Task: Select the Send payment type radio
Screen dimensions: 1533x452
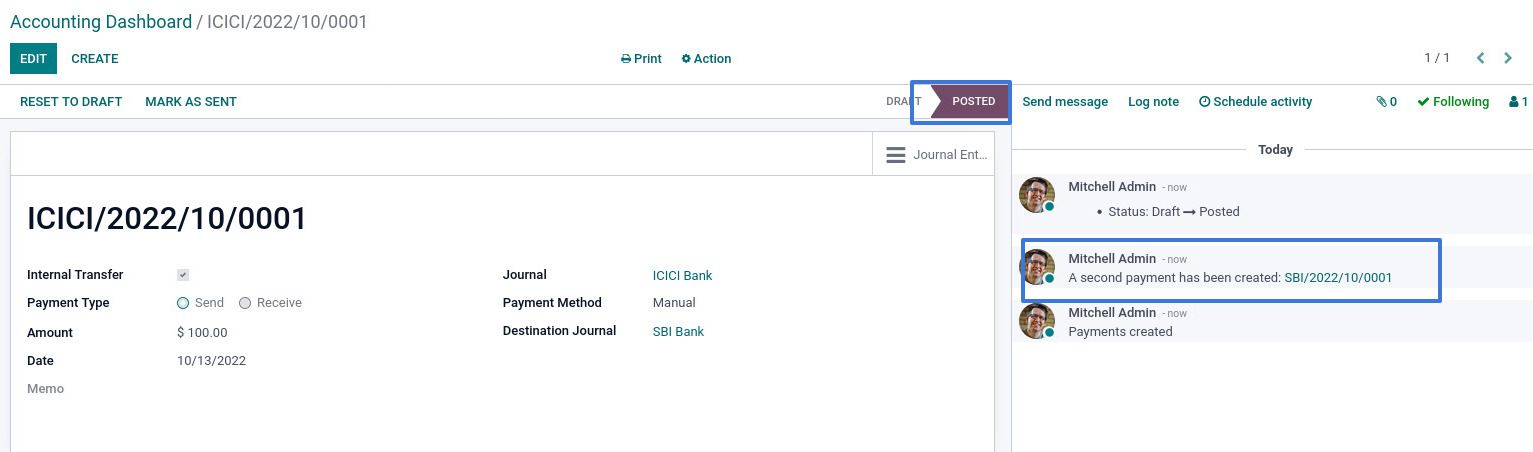Action: click(x=183, y=303)
